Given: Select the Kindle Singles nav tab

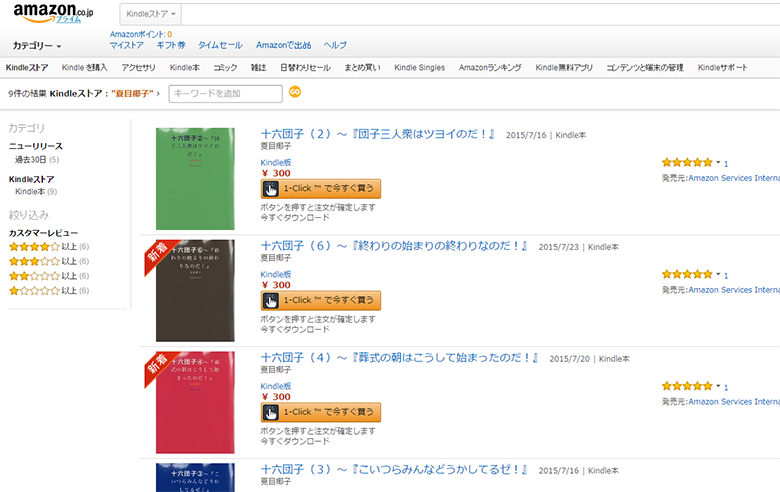Looking at the screenshot, I should point(419,68).
